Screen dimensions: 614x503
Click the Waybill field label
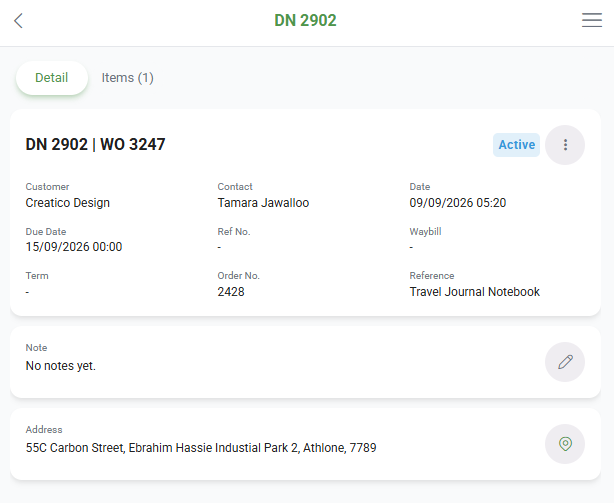[x=425, y=231]
